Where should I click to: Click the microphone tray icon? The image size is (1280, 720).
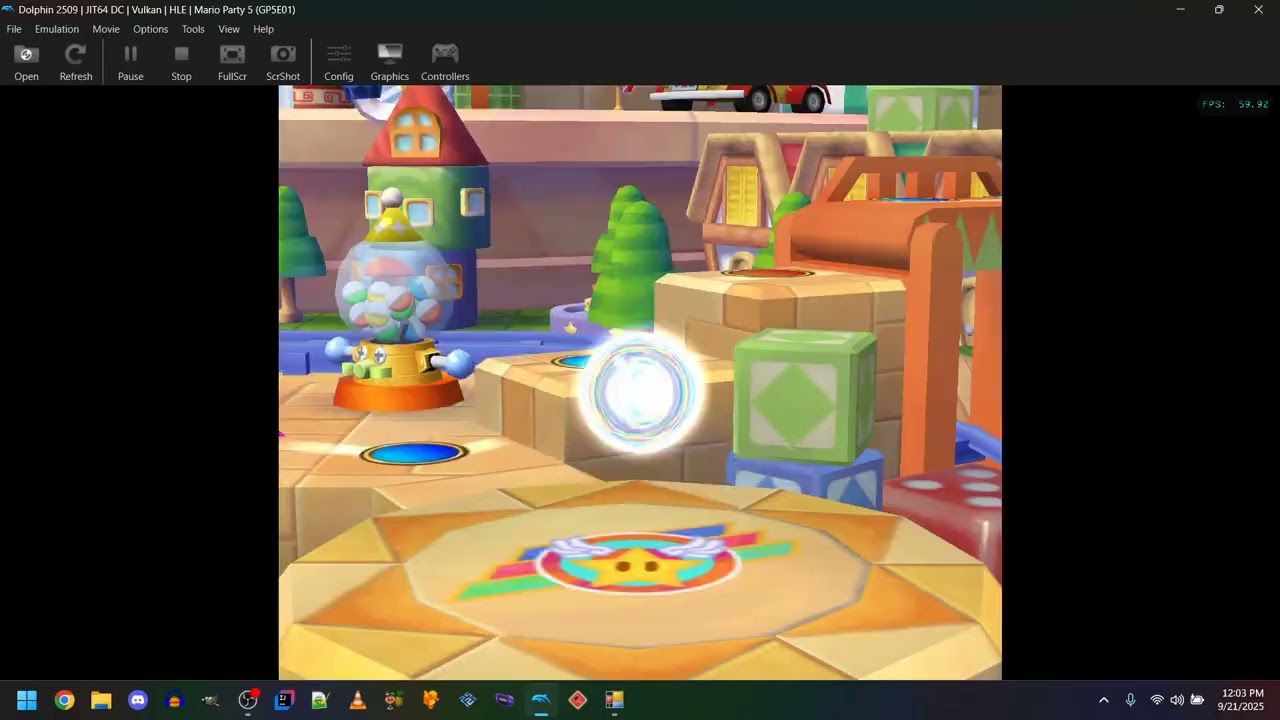1130,700
